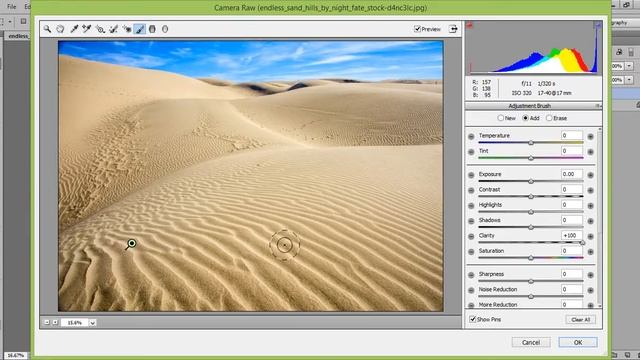
Task: Decrease Contrast with its minus icon
Action: pos(471,191)
